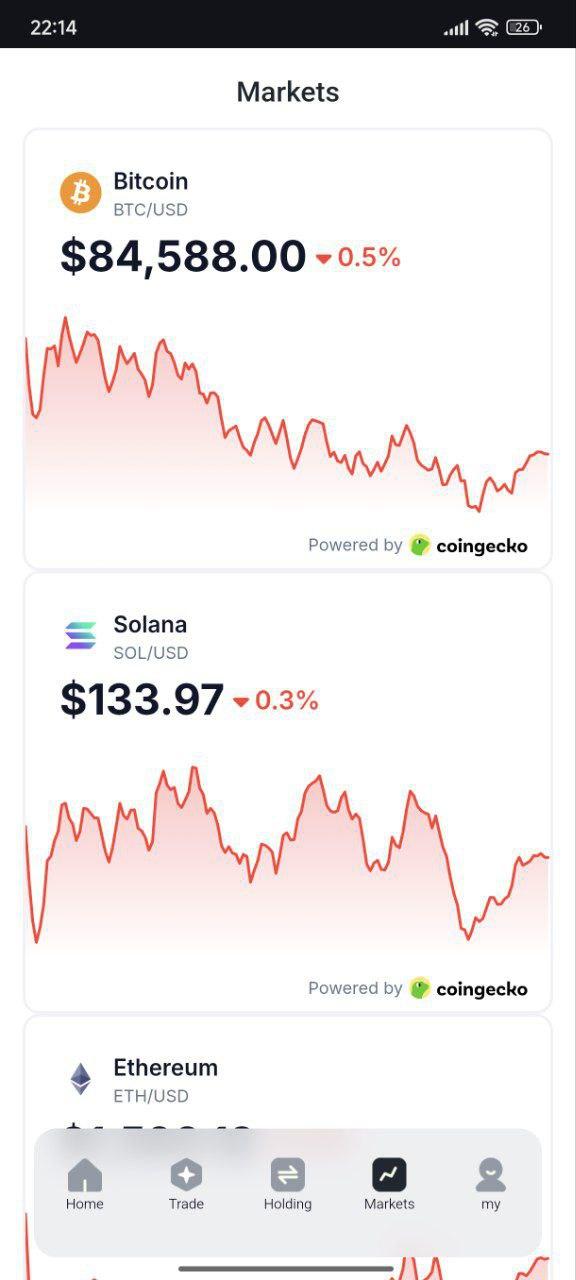This screenshot has height=1280, width=576.
Task: Tap the Ethereum diamond logo icon
Action: (x=81, y=1078)
